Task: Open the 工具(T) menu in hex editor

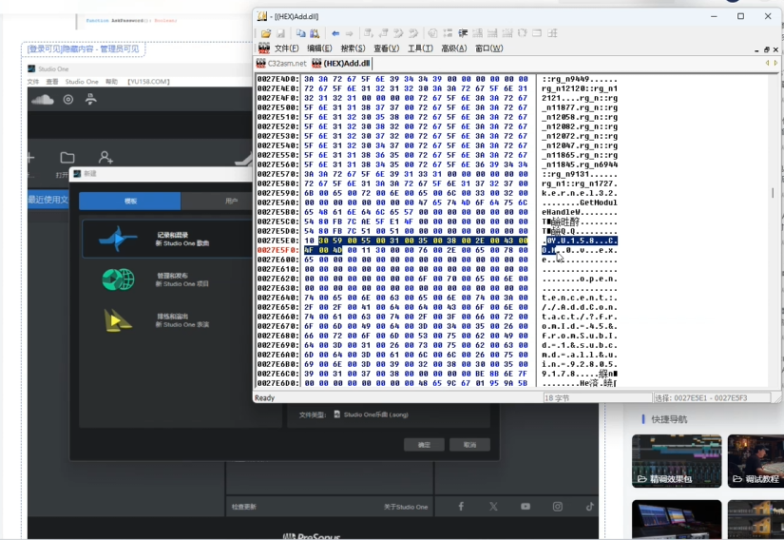Action: point(420,48)
